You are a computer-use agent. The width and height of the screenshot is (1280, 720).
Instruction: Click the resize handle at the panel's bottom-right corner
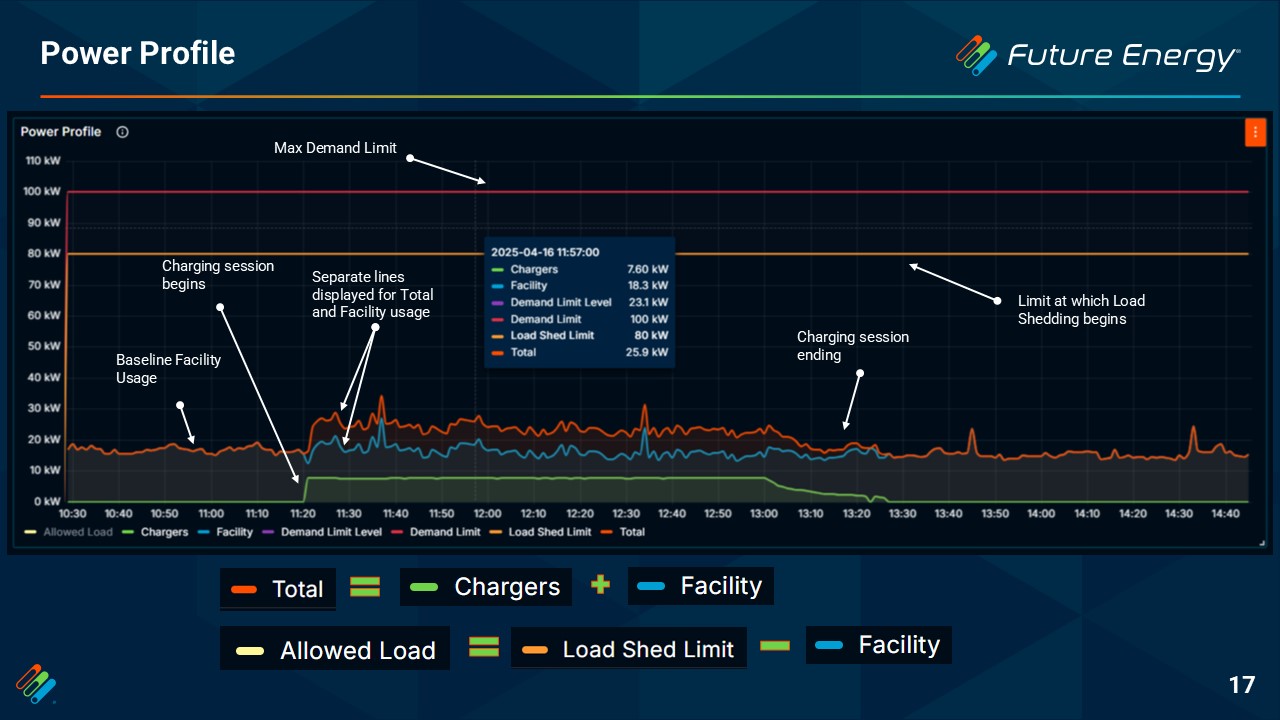pos(1262,545)
